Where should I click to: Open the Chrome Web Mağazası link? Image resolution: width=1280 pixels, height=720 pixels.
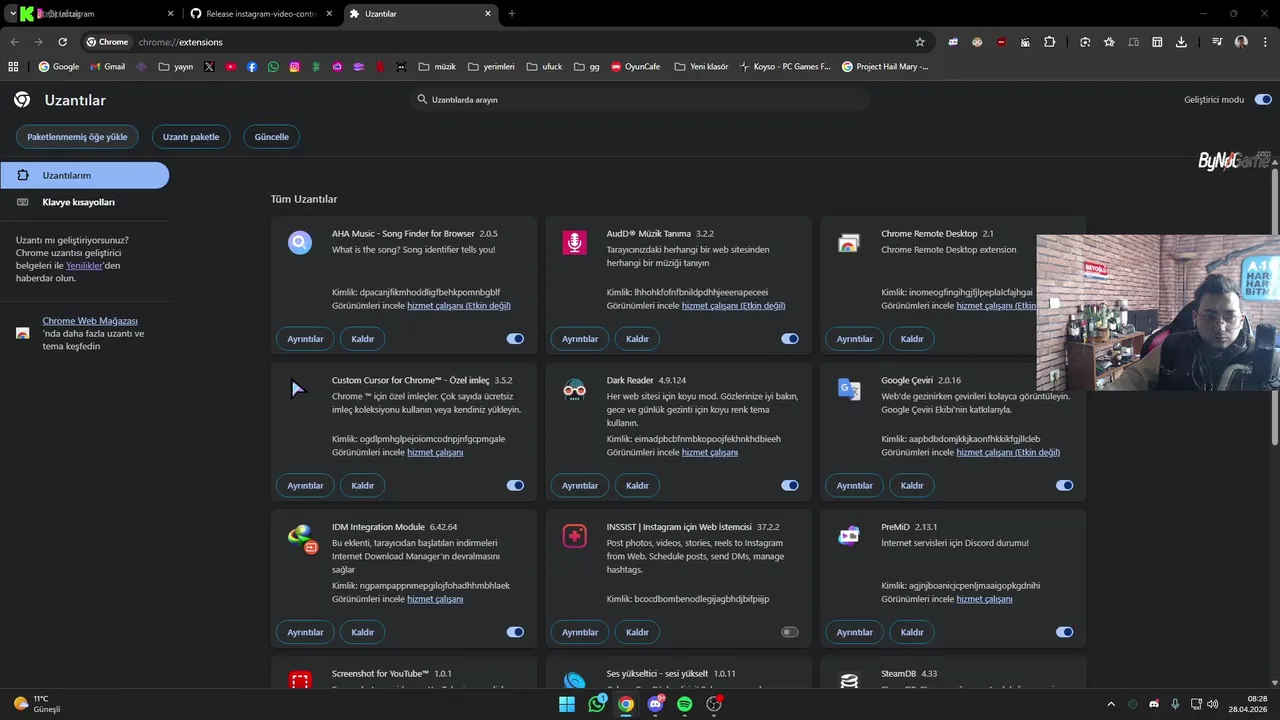click(90, 321)
